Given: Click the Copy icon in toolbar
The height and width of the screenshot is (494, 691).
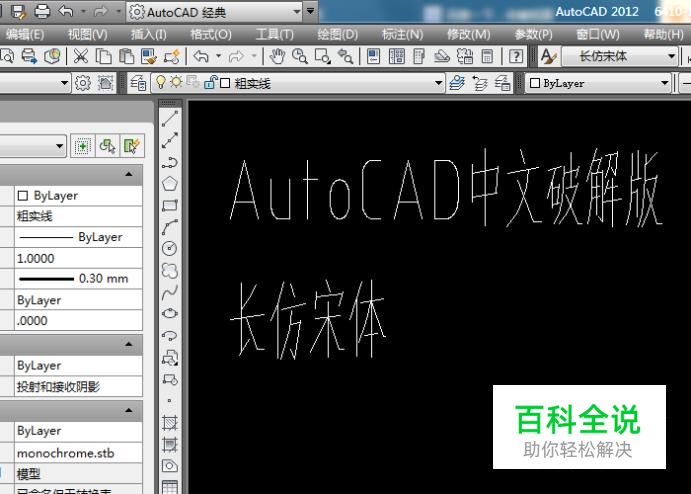Looking at the screenshot, I should pos(104,56).
